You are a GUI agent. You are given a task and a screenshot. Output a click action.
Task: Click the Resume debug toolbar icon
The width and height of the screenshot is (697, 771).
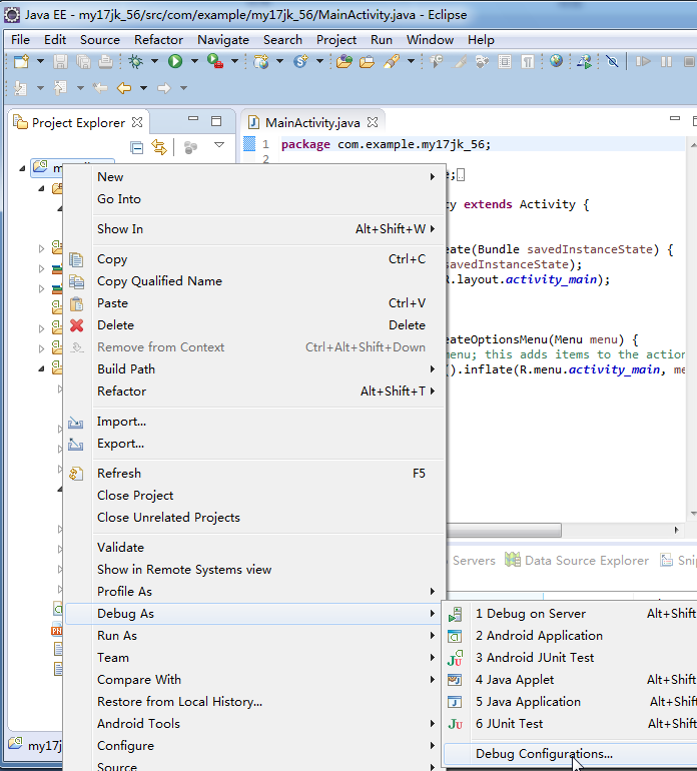click(643, 61)
